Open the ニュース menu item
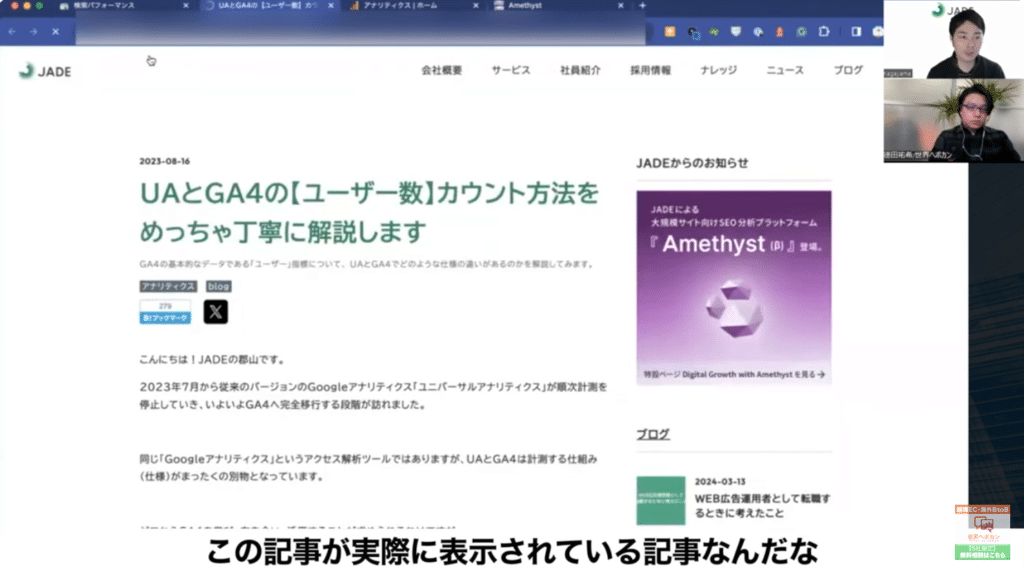 pos(785,70)
